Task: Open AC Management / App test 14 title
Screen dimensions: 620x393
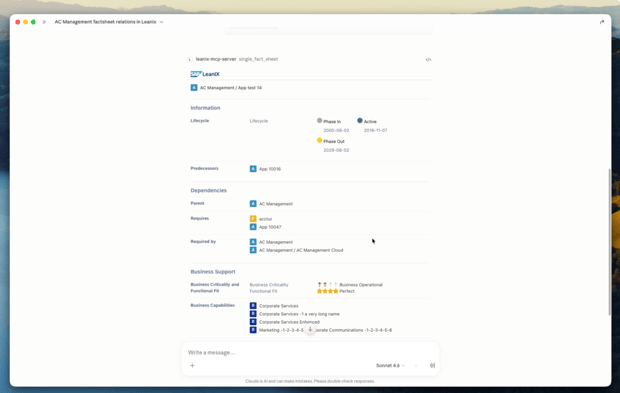Action: 231,88
